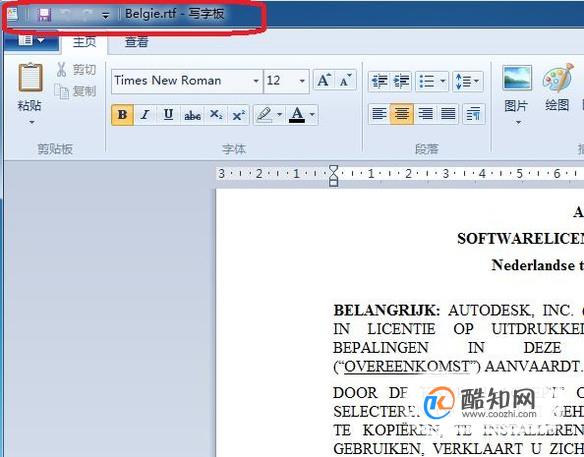Open the list style dropdown arrow
The width and height of the screenshot is (584, 457).
click(x=442, y=81)
